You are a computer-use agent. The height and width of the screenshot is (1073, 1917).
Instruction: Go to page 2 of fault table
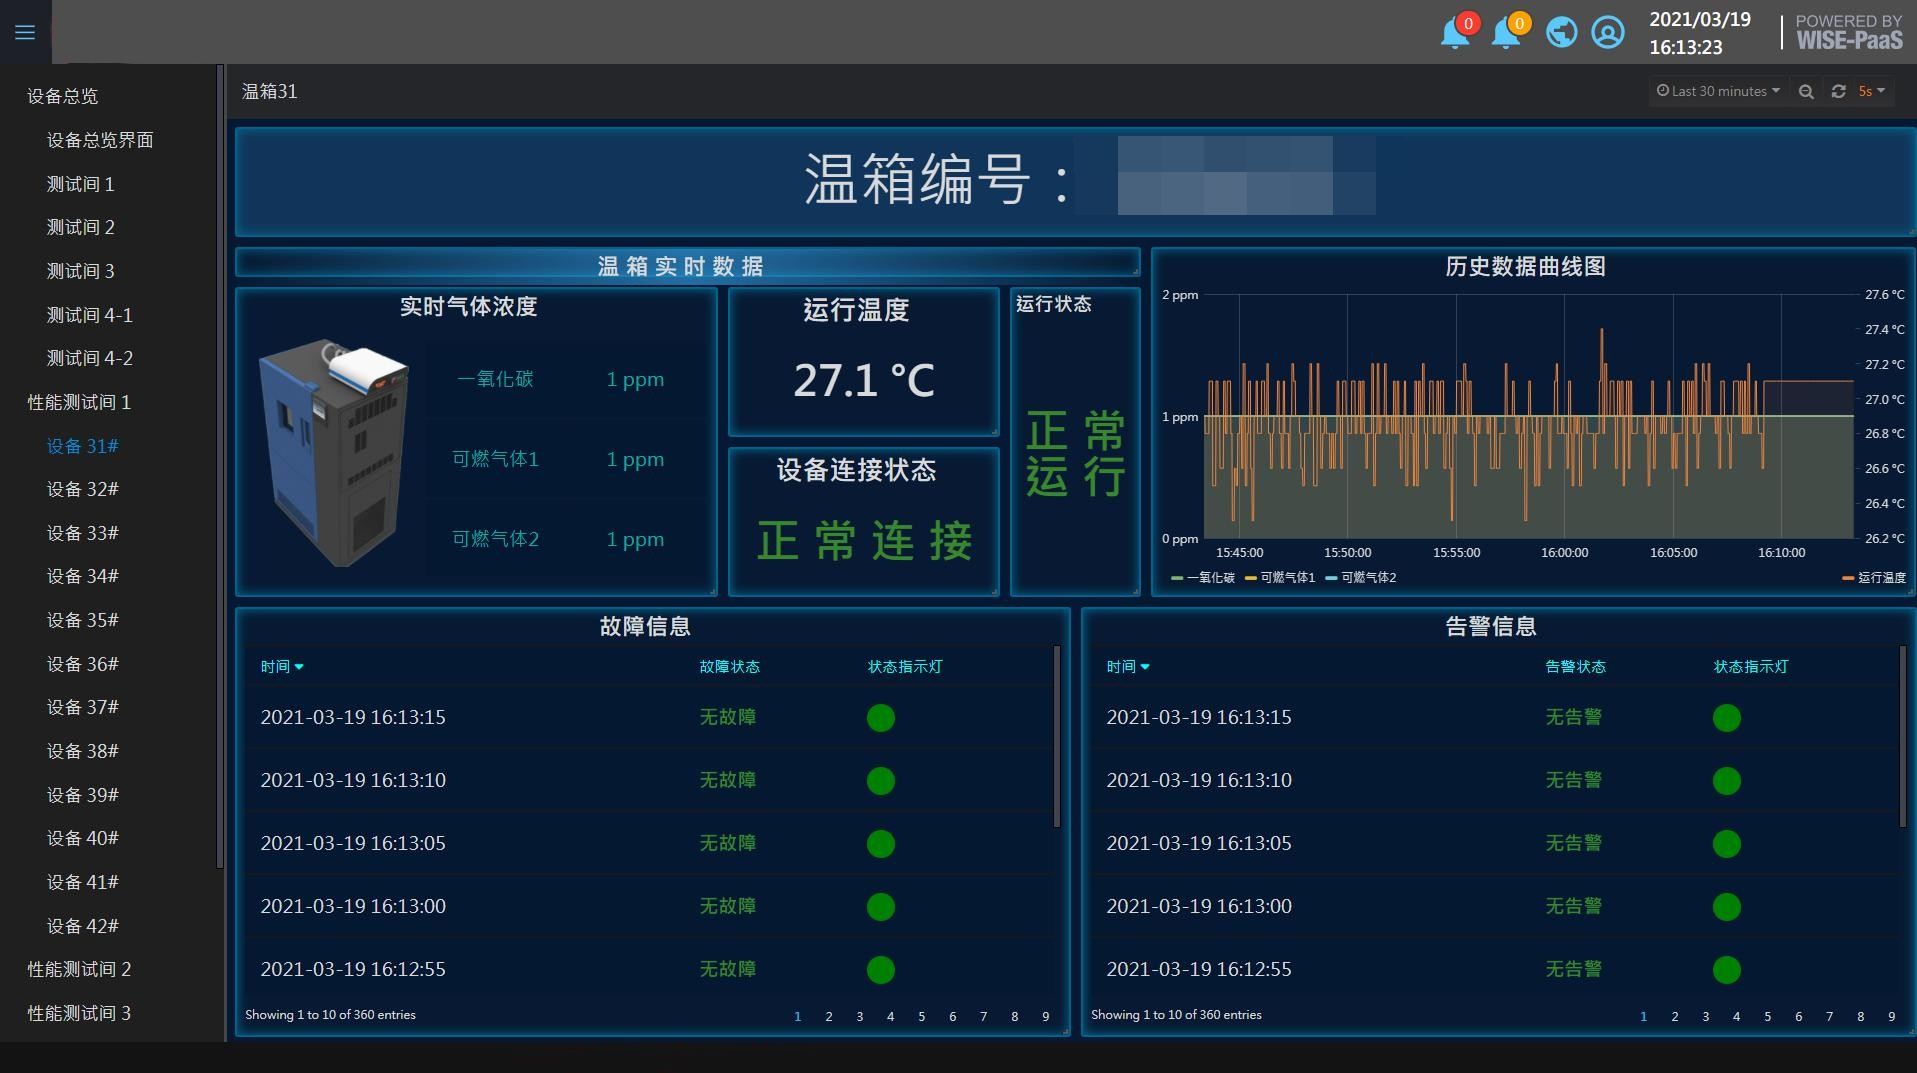pyautogui.click(x=829, y=1016)
